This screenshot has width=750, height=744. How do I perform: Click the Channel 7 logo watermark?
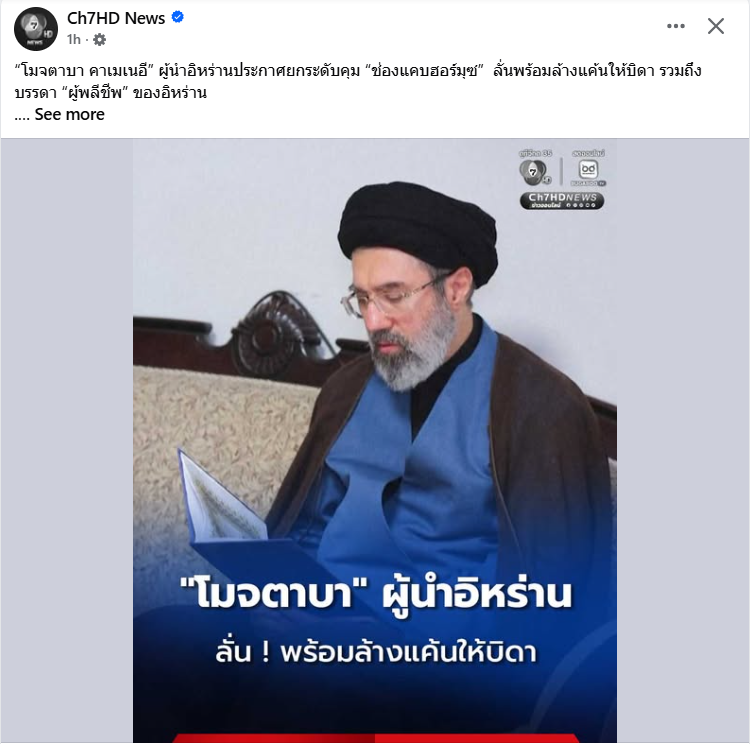(535, 171)
